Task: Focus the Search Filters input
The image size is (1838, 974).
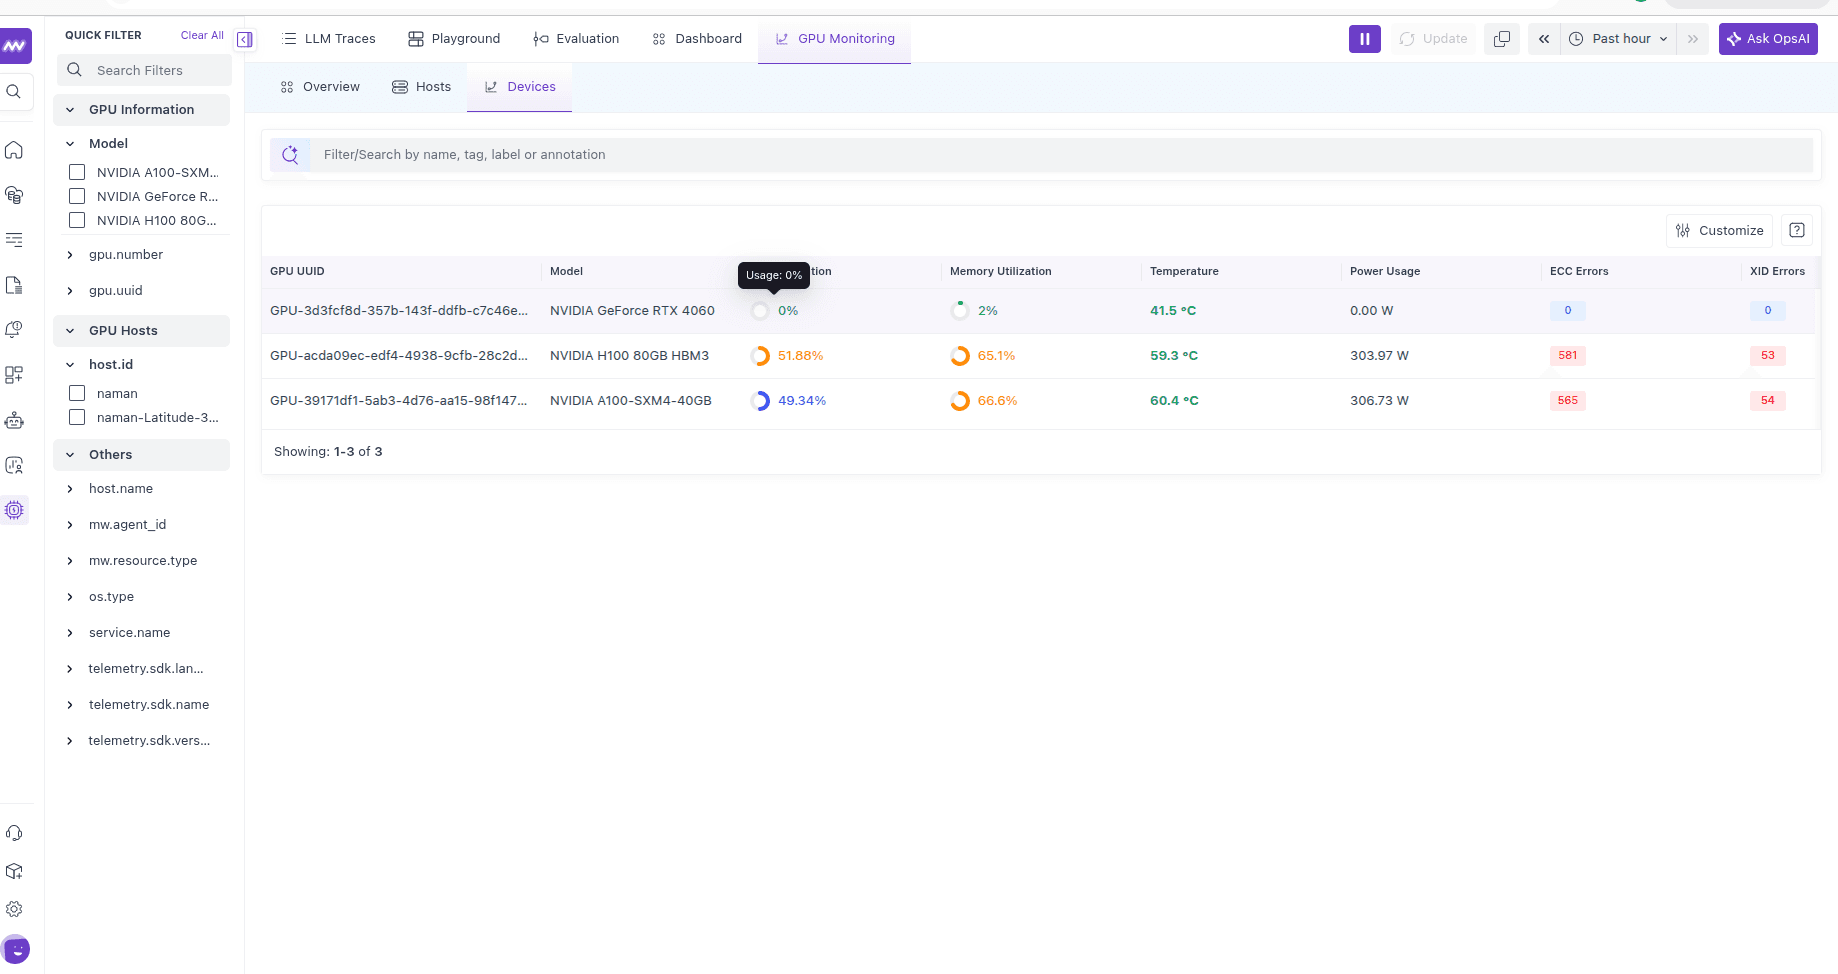Action: pyautogui.click(x=145, y=70)
